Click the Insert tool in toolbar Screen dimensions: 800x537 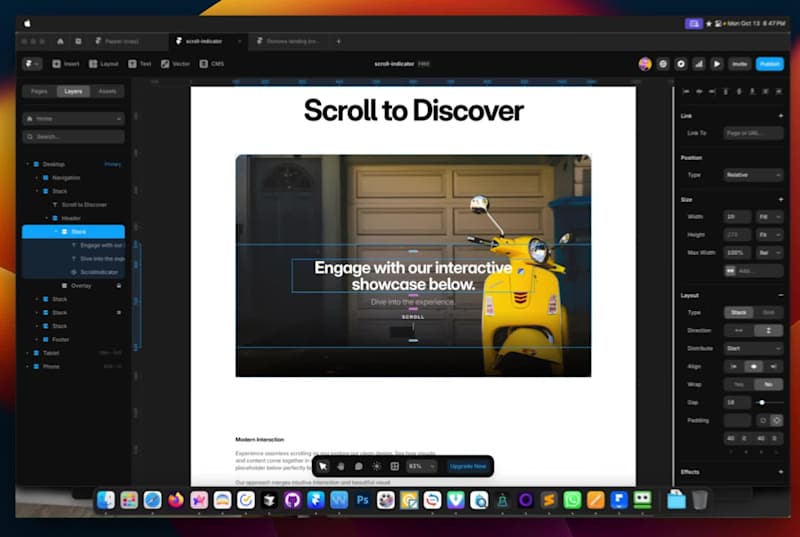click(x=66, y=64)
